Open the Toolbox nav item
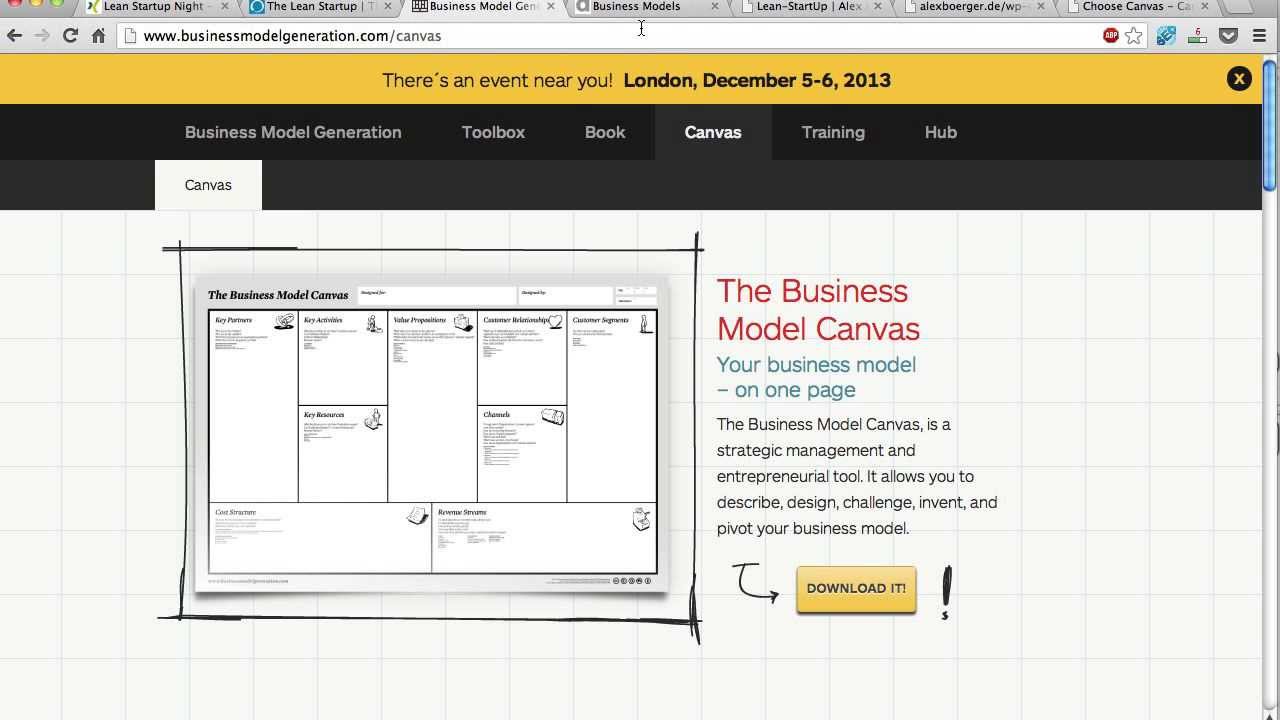Image resolution: width=1280 pixels, height=720 pixels. click(493, 132)
